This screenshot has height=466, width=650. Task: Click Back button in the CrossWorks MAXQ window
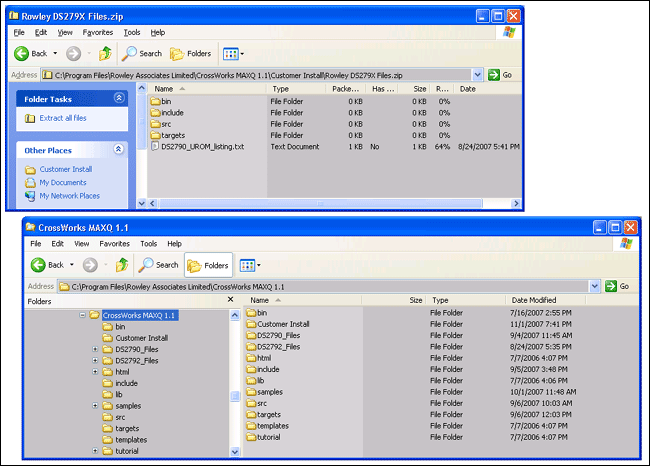click(47, 265)
